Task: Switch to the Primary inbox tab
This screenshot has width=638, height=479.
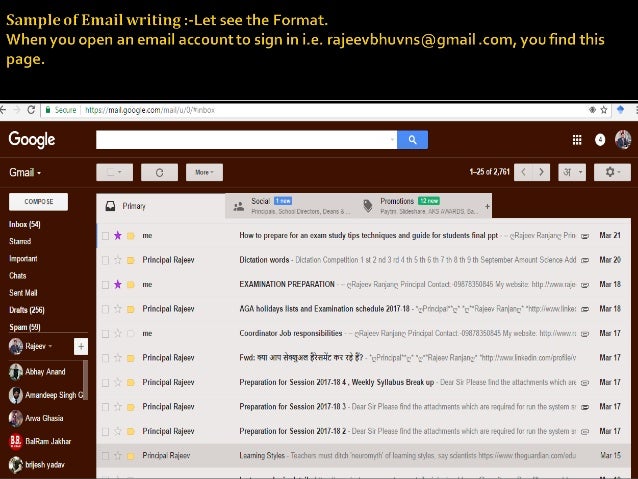Action: (x=161, y=206)
